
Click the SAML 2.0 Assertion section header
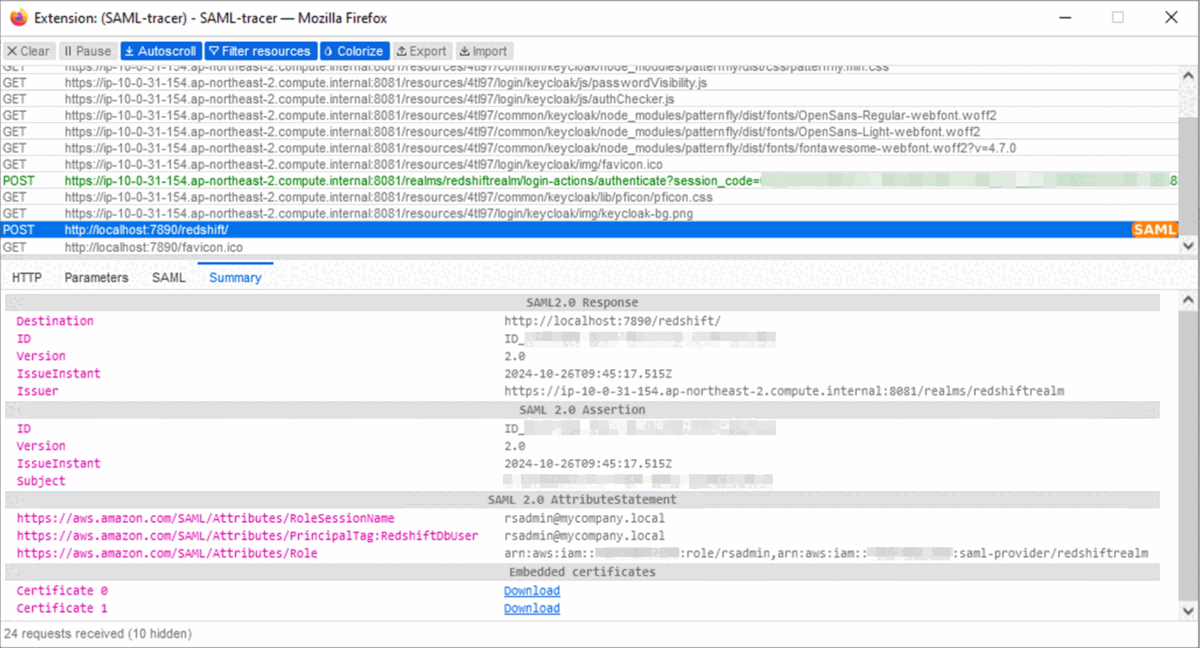pyautogui.click(x=581, y=409)
